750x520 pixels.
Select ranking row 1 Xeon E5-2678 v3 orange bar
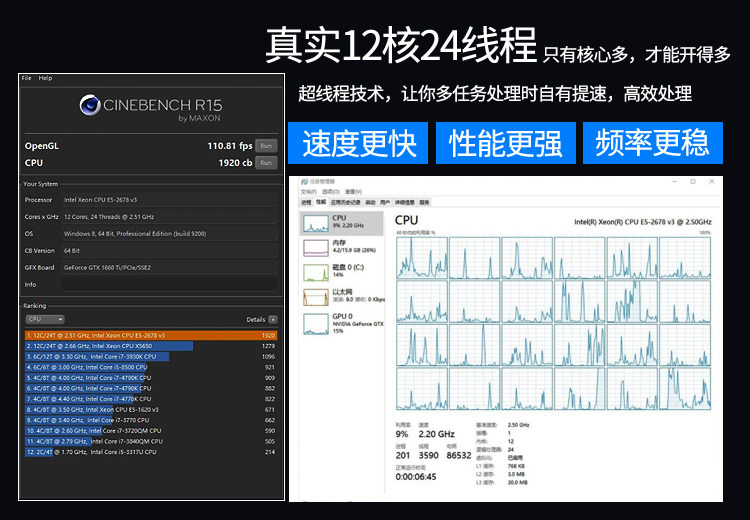tap(151, 335)
